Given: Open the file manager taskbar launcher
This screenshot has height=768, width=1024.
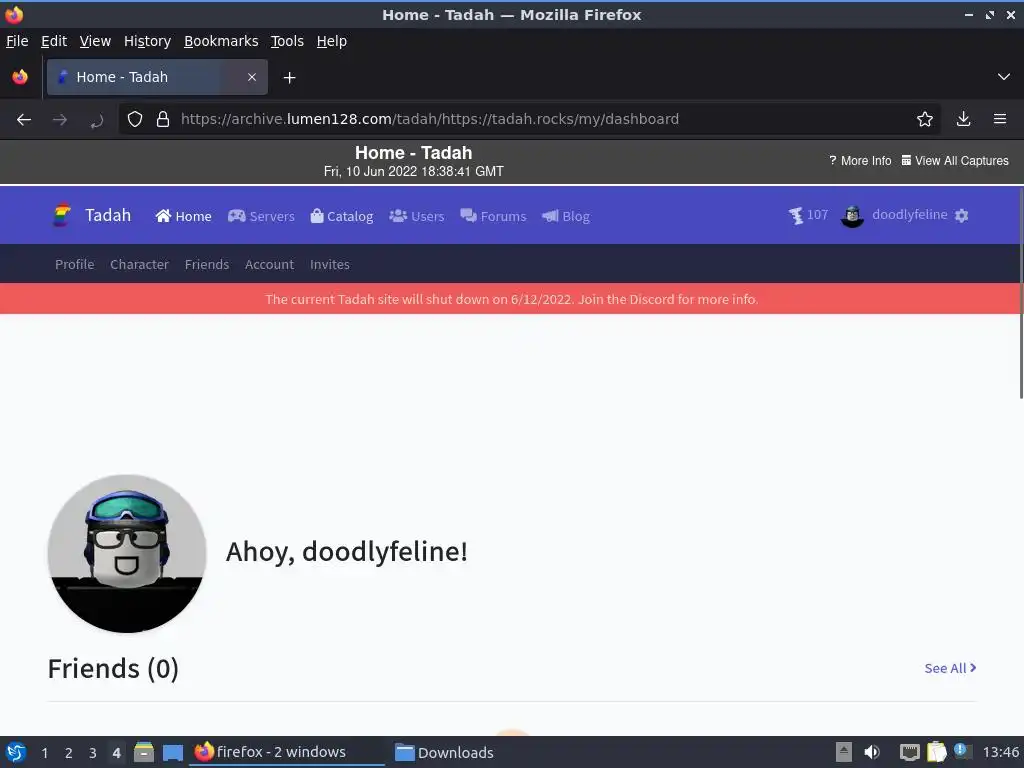Looking at the screenshot, I should pyautogui.click(x=144, y=752).
